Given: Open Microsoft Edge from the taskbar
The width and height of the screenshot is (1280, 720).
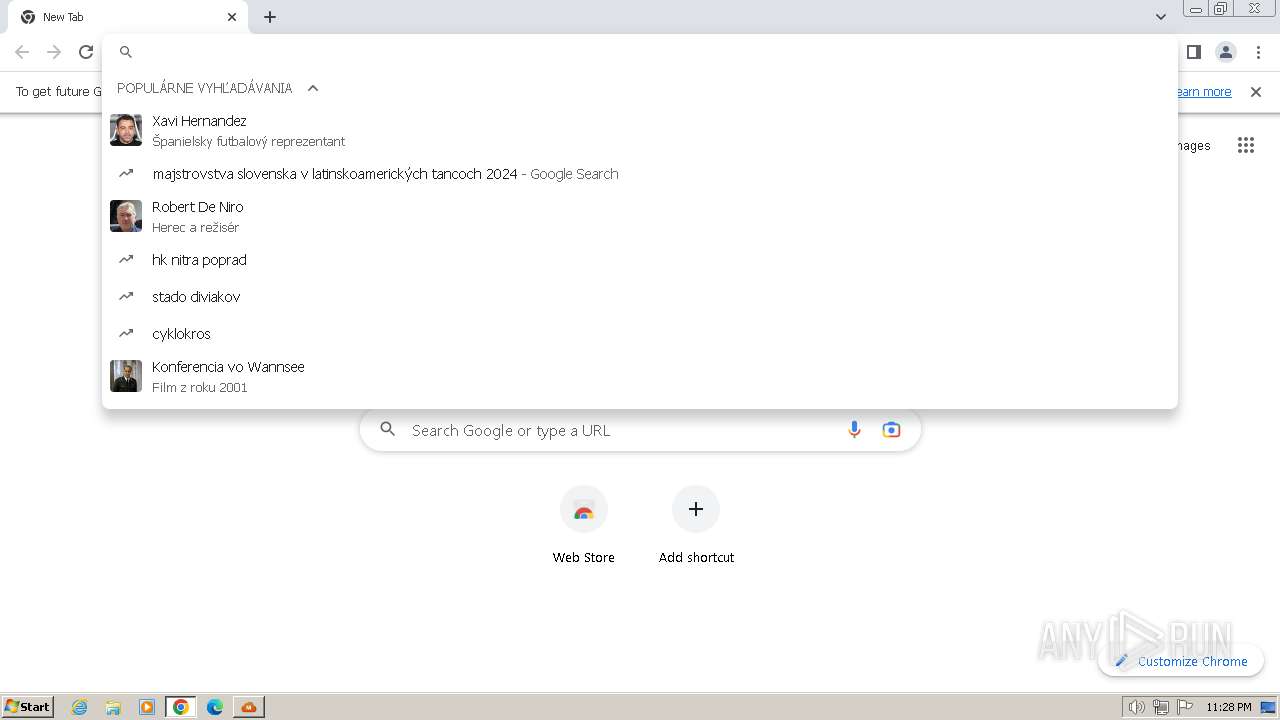Looking at the screenshot, I should coord(215,707).
